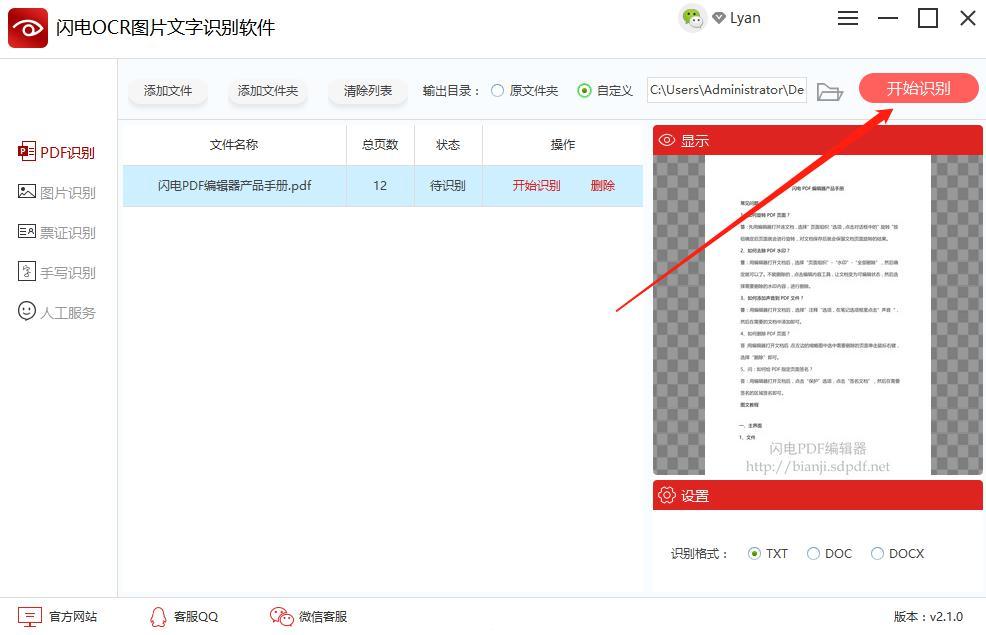The width and height of the screenshot is (986, 635).
Task: Click status cell 待识别
Action: tap(448, 185)
